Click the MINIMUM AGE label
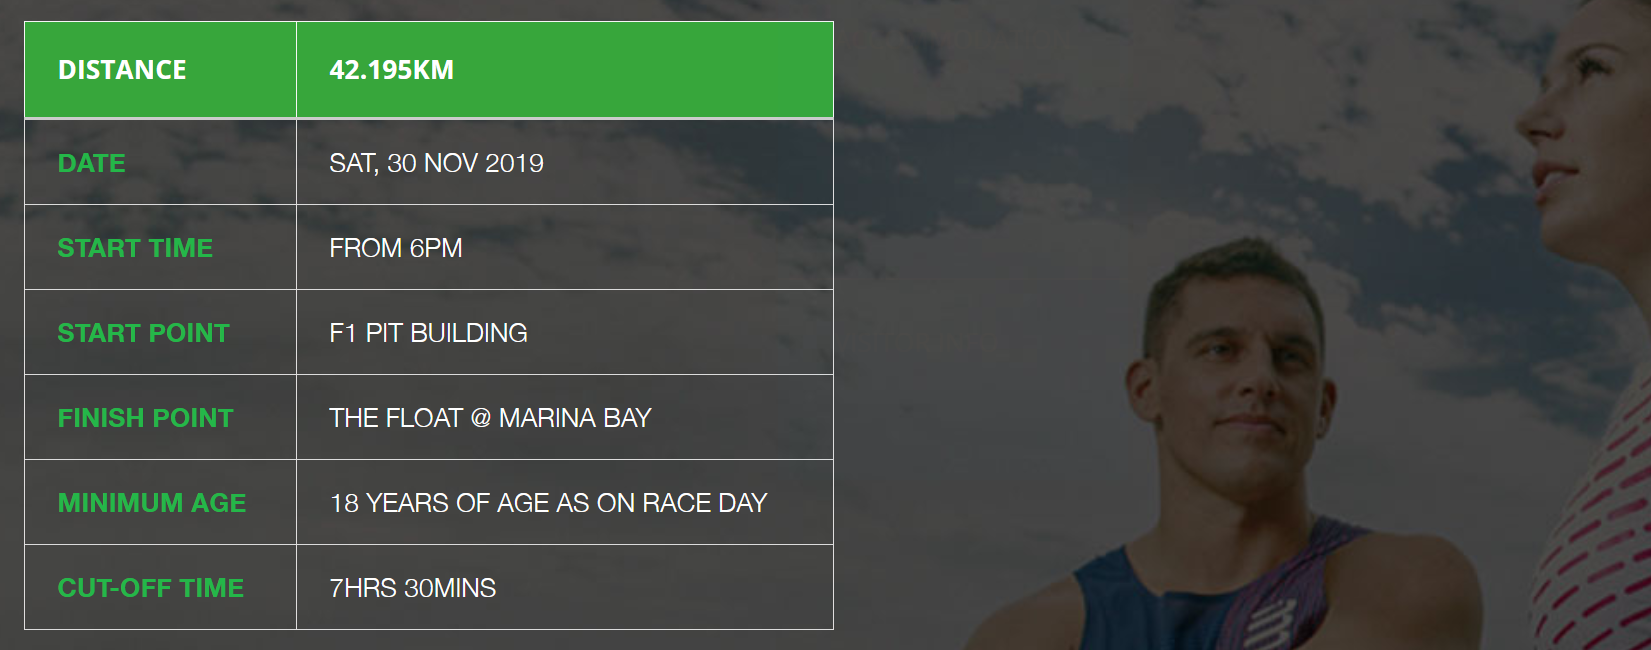Image resolution: width=1651 pixels, height=650 pixels. [151, 503]
